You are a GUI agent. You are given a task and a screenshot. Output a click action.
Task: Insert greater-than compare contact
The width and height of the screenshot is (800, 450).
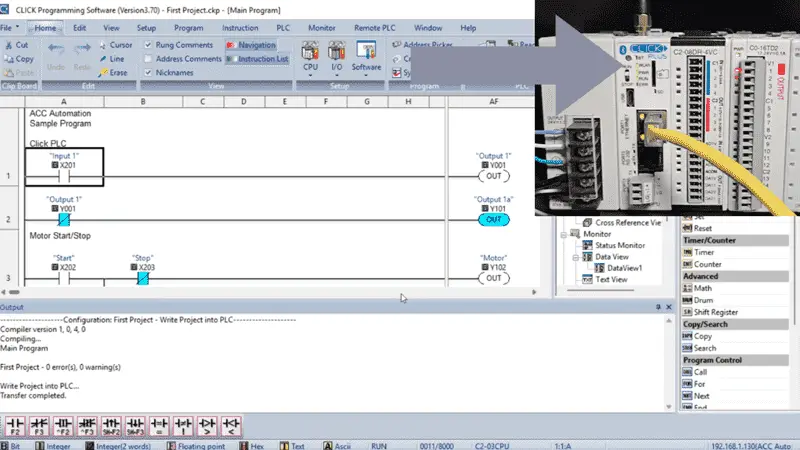207,426
